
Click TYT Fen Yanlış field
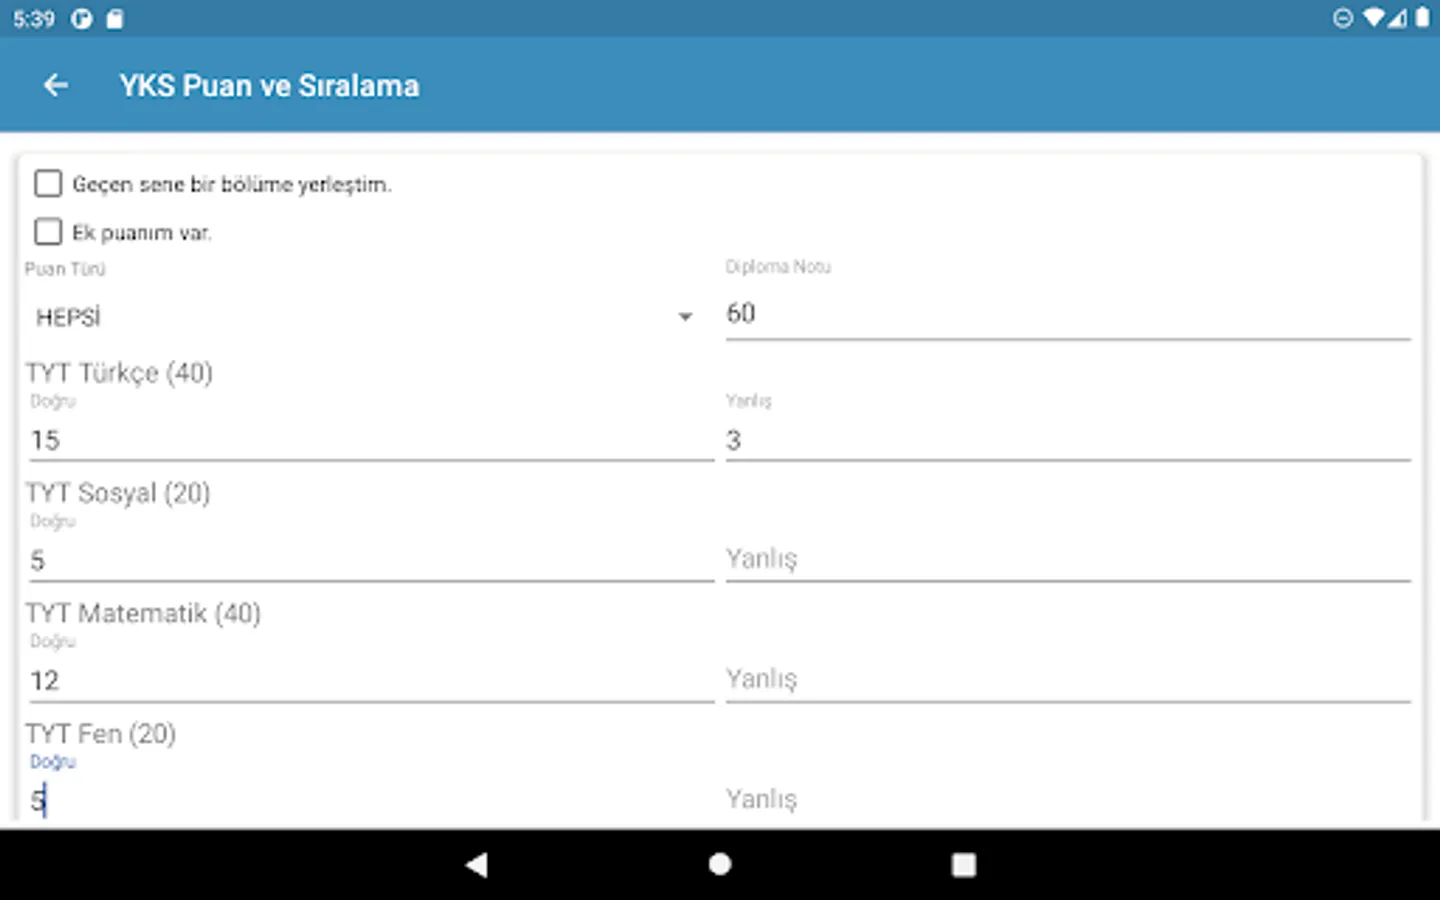[1067, 799]
